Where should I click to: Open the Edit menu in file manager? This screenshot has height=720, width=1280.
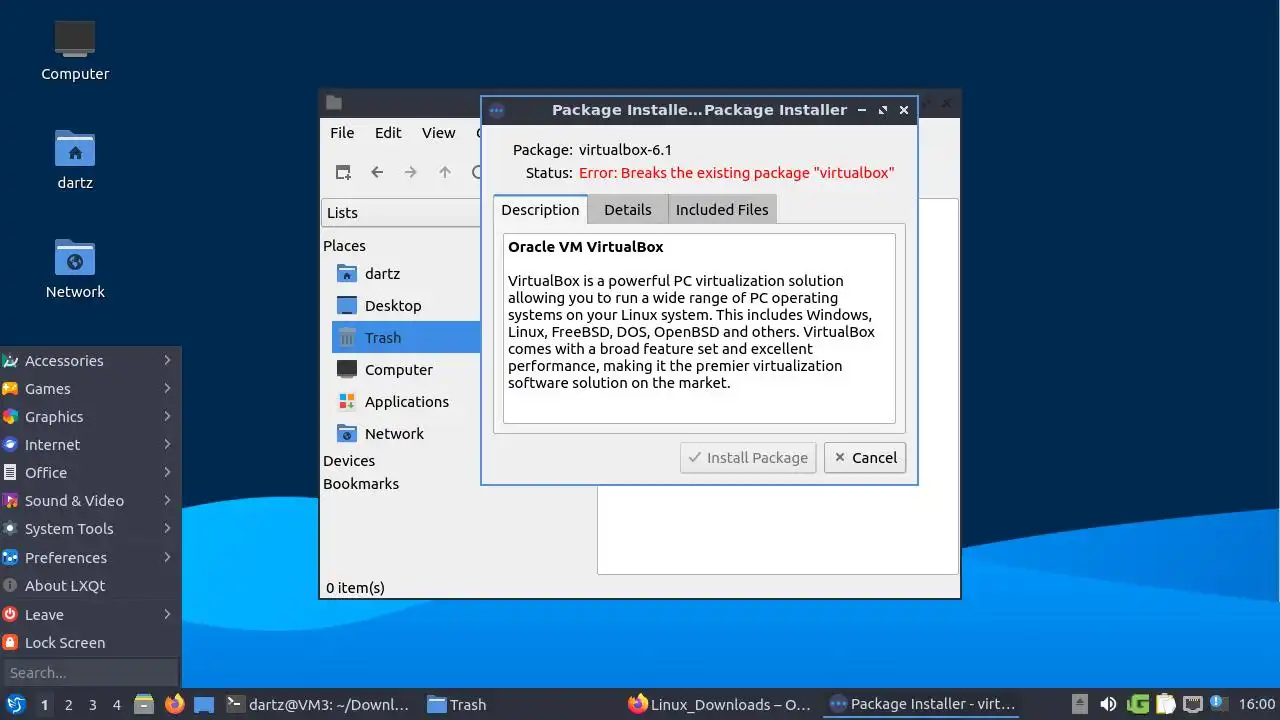pos(388,132)
